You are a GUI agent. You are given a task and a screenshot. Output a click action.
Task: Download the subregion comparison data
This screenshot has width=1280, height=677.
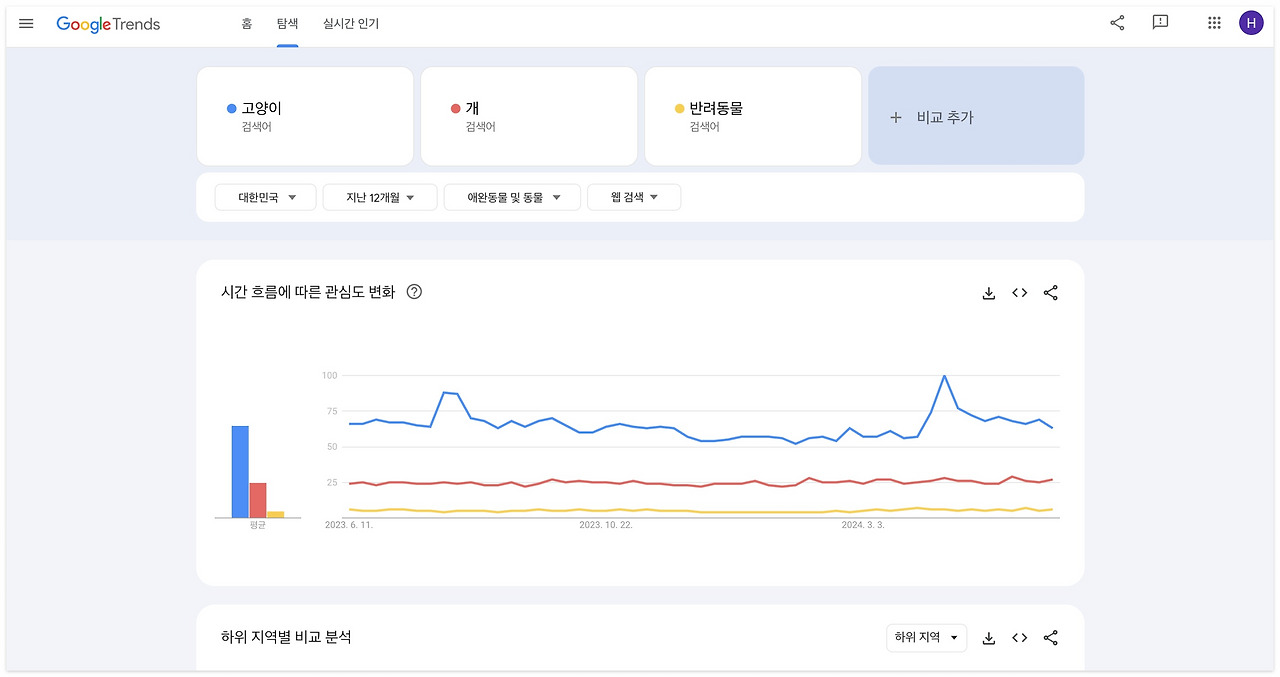[989, 638]
